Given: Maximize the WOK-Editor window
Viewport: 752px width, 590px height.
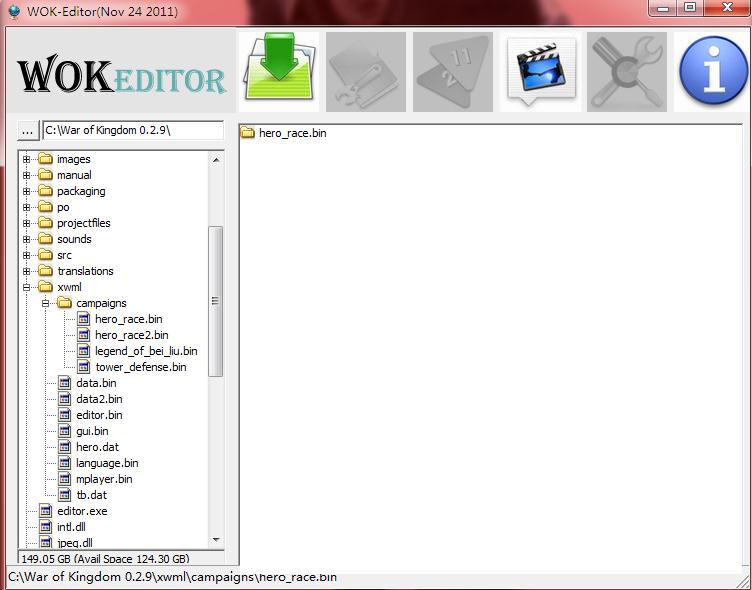Looking at the screenshot, I should [x=690, y=8].
